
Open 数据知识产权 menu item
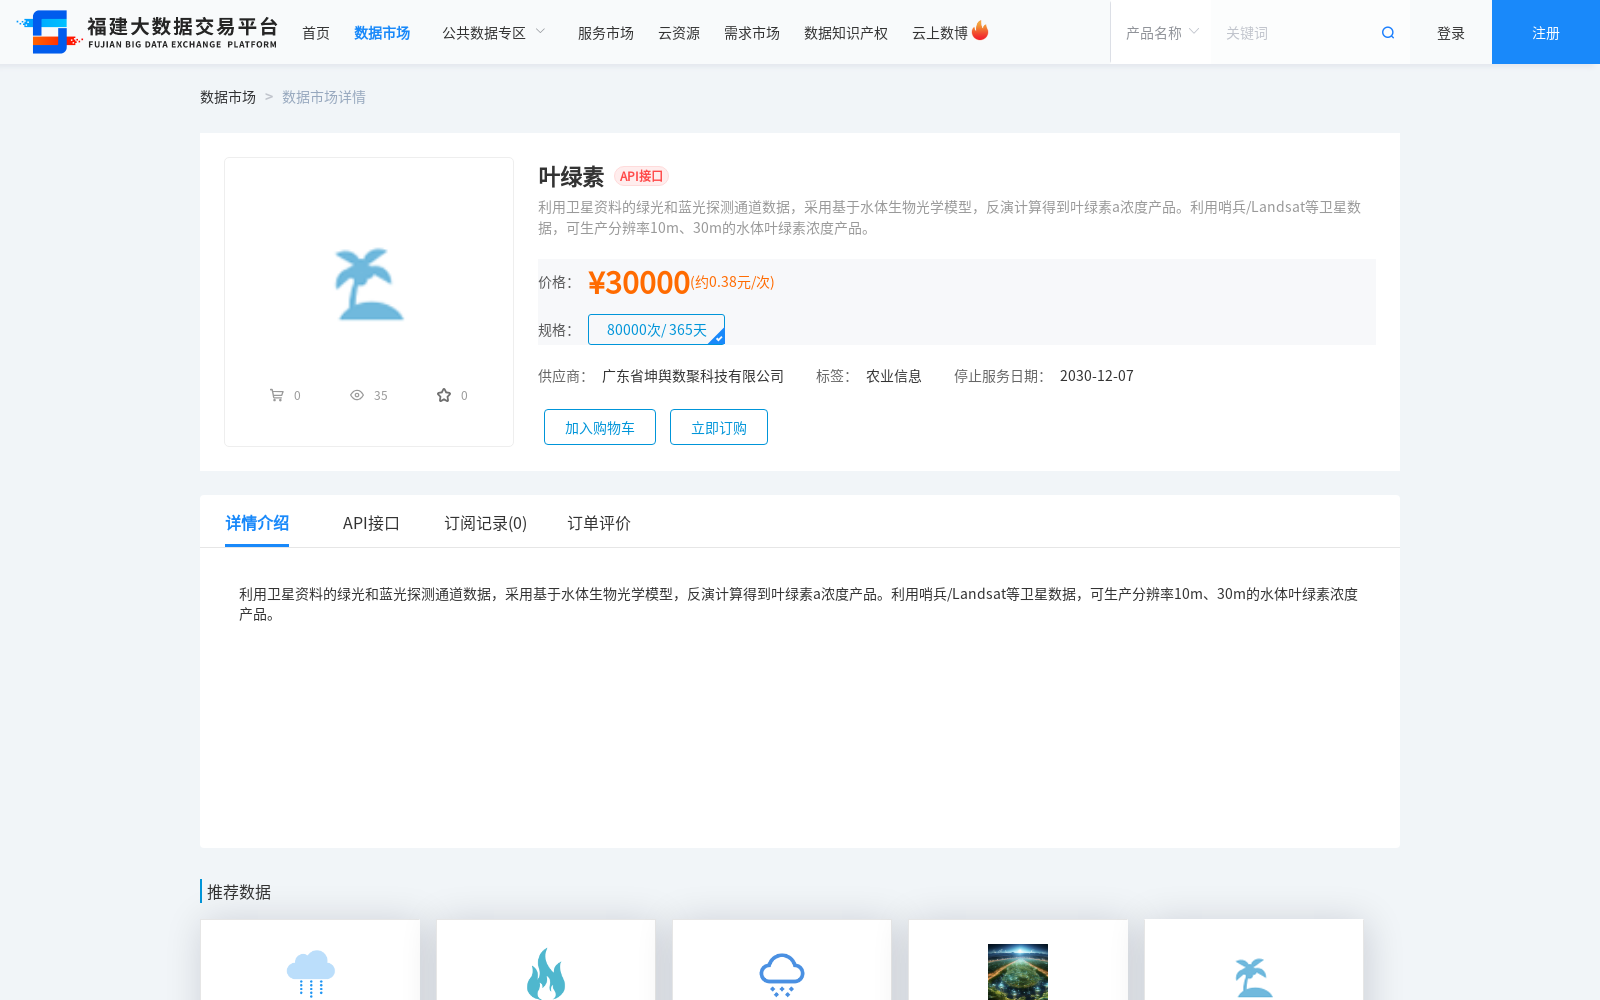coord(846,33)
